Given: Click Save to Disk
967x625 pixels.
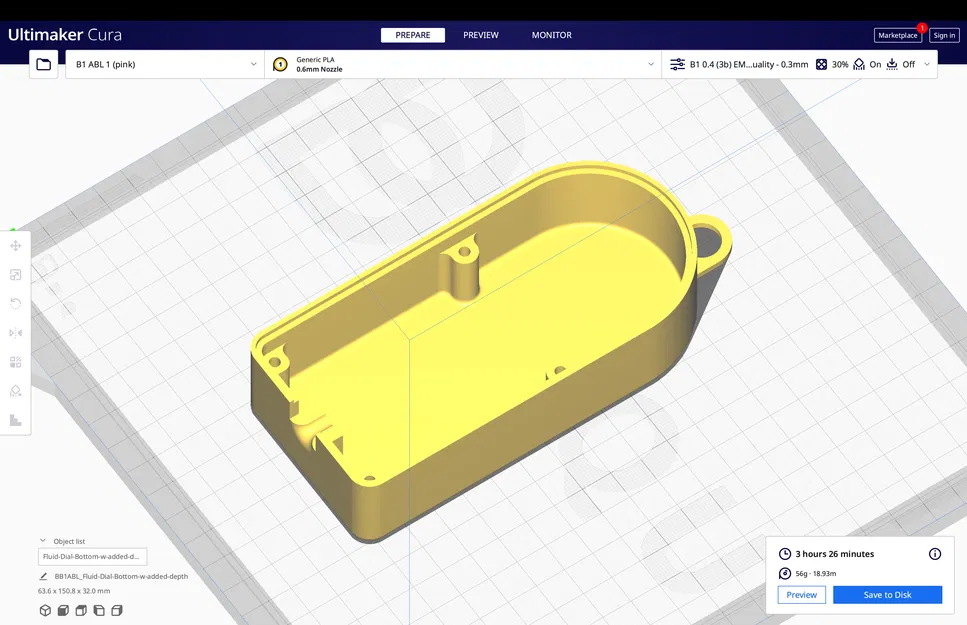Looking at the screenshot, I should click(x=887, y=595).
